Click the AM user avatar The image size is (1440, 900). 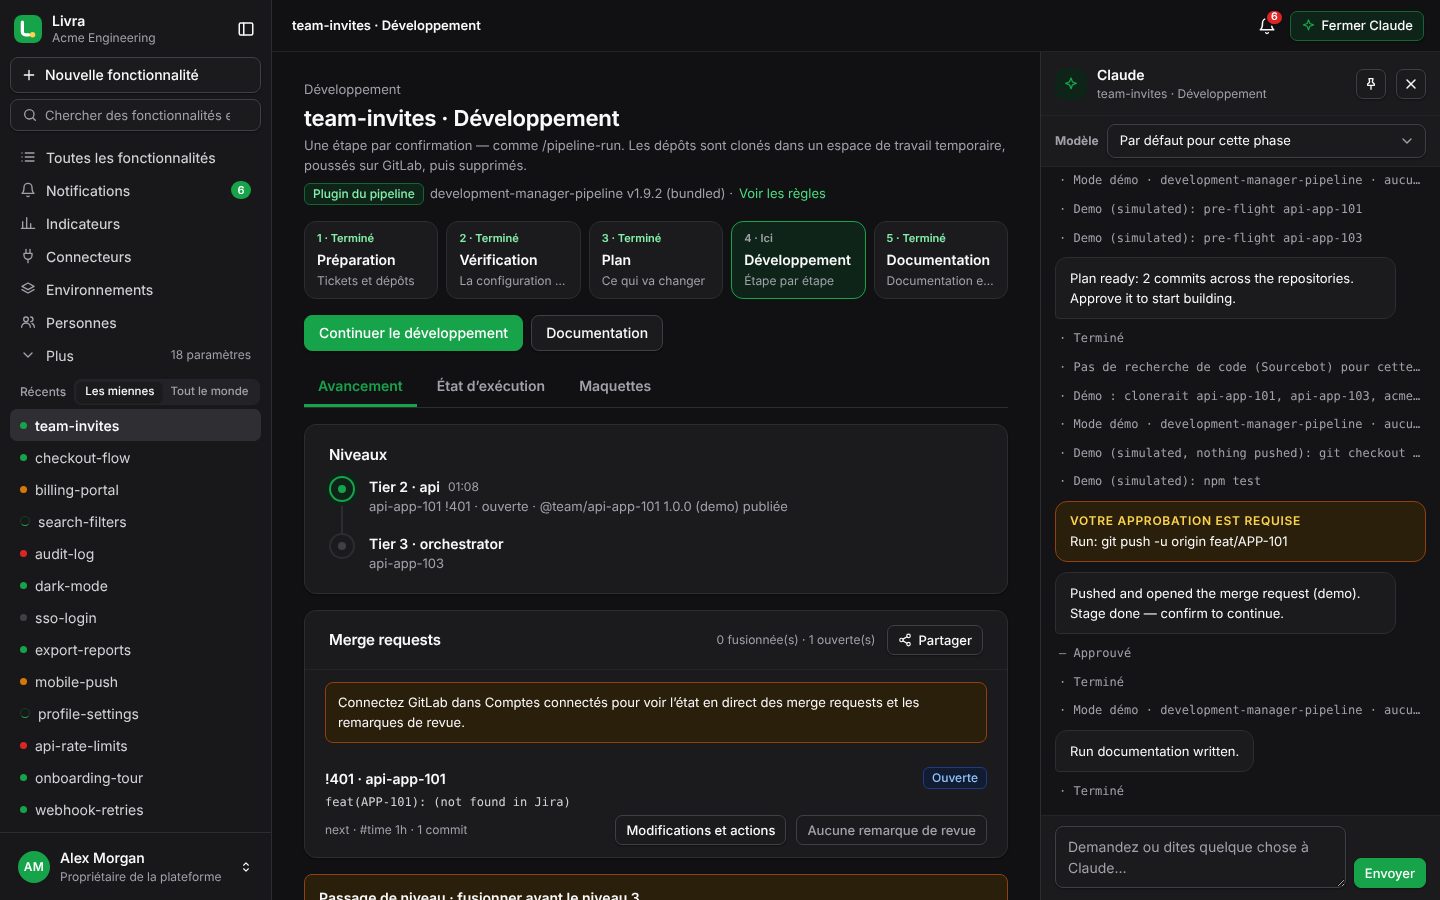(34, 867)
